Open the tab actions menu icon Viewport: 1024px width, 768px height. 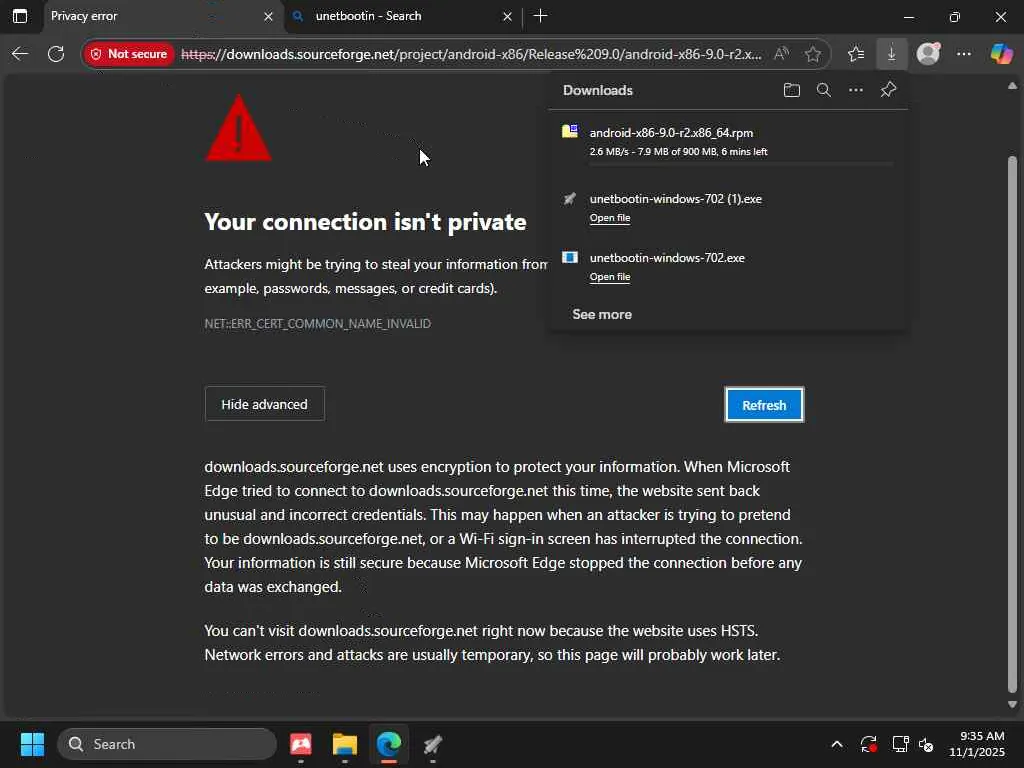(20, 16)
